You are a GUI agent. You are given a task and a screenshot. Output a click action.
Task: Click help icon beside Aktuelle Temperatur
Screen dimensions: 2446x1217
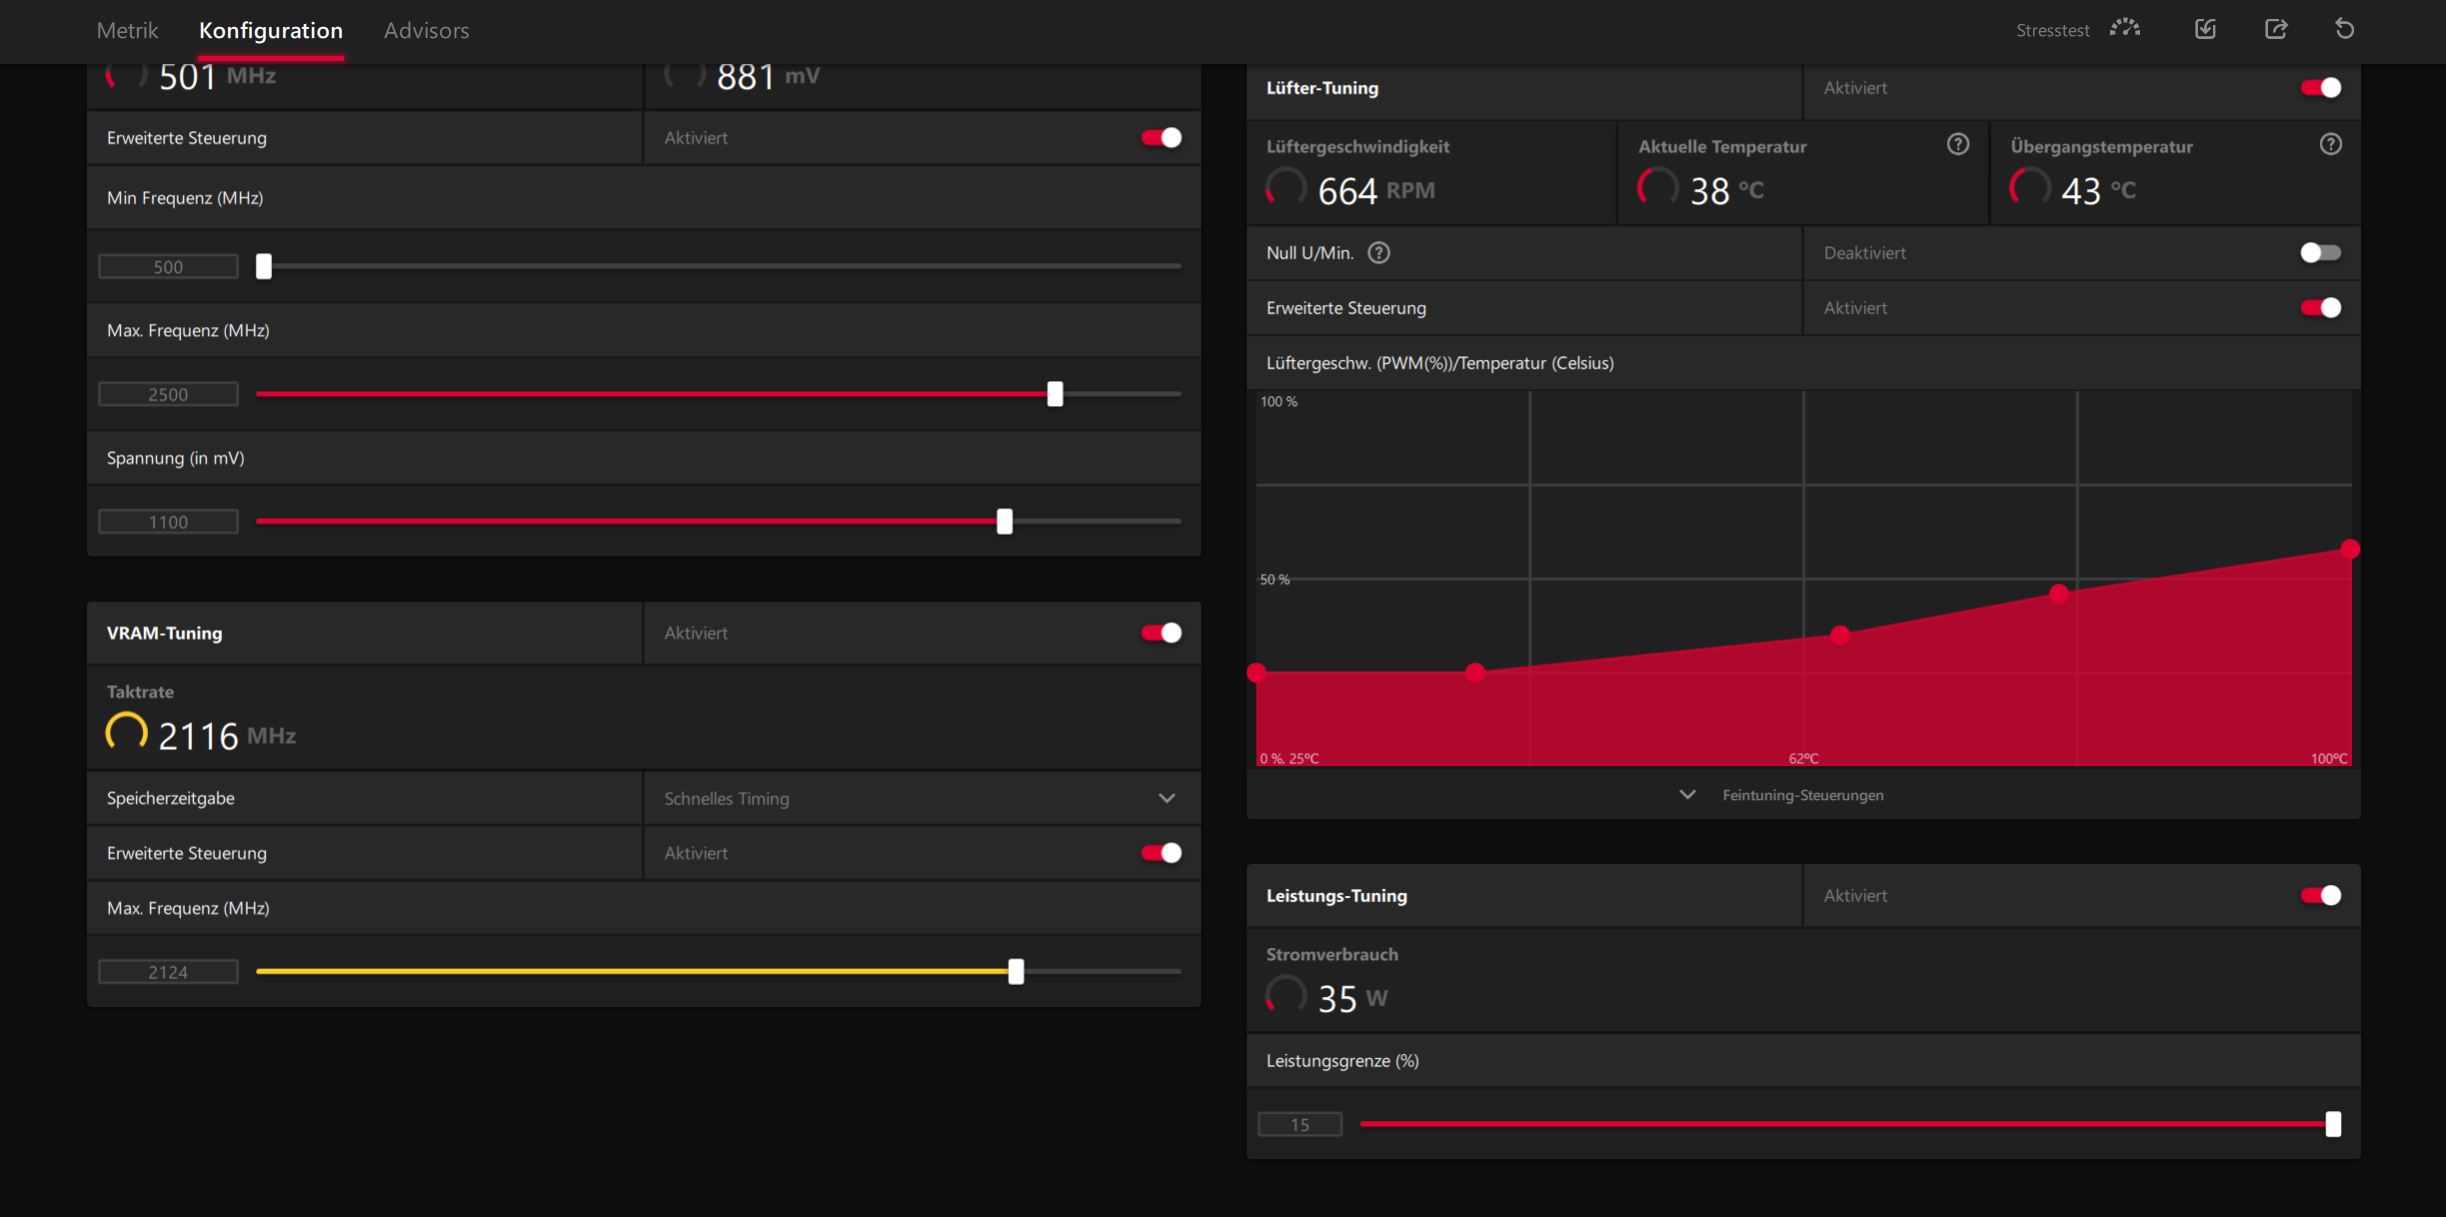pyautogui.click(x=1958, y=145)
